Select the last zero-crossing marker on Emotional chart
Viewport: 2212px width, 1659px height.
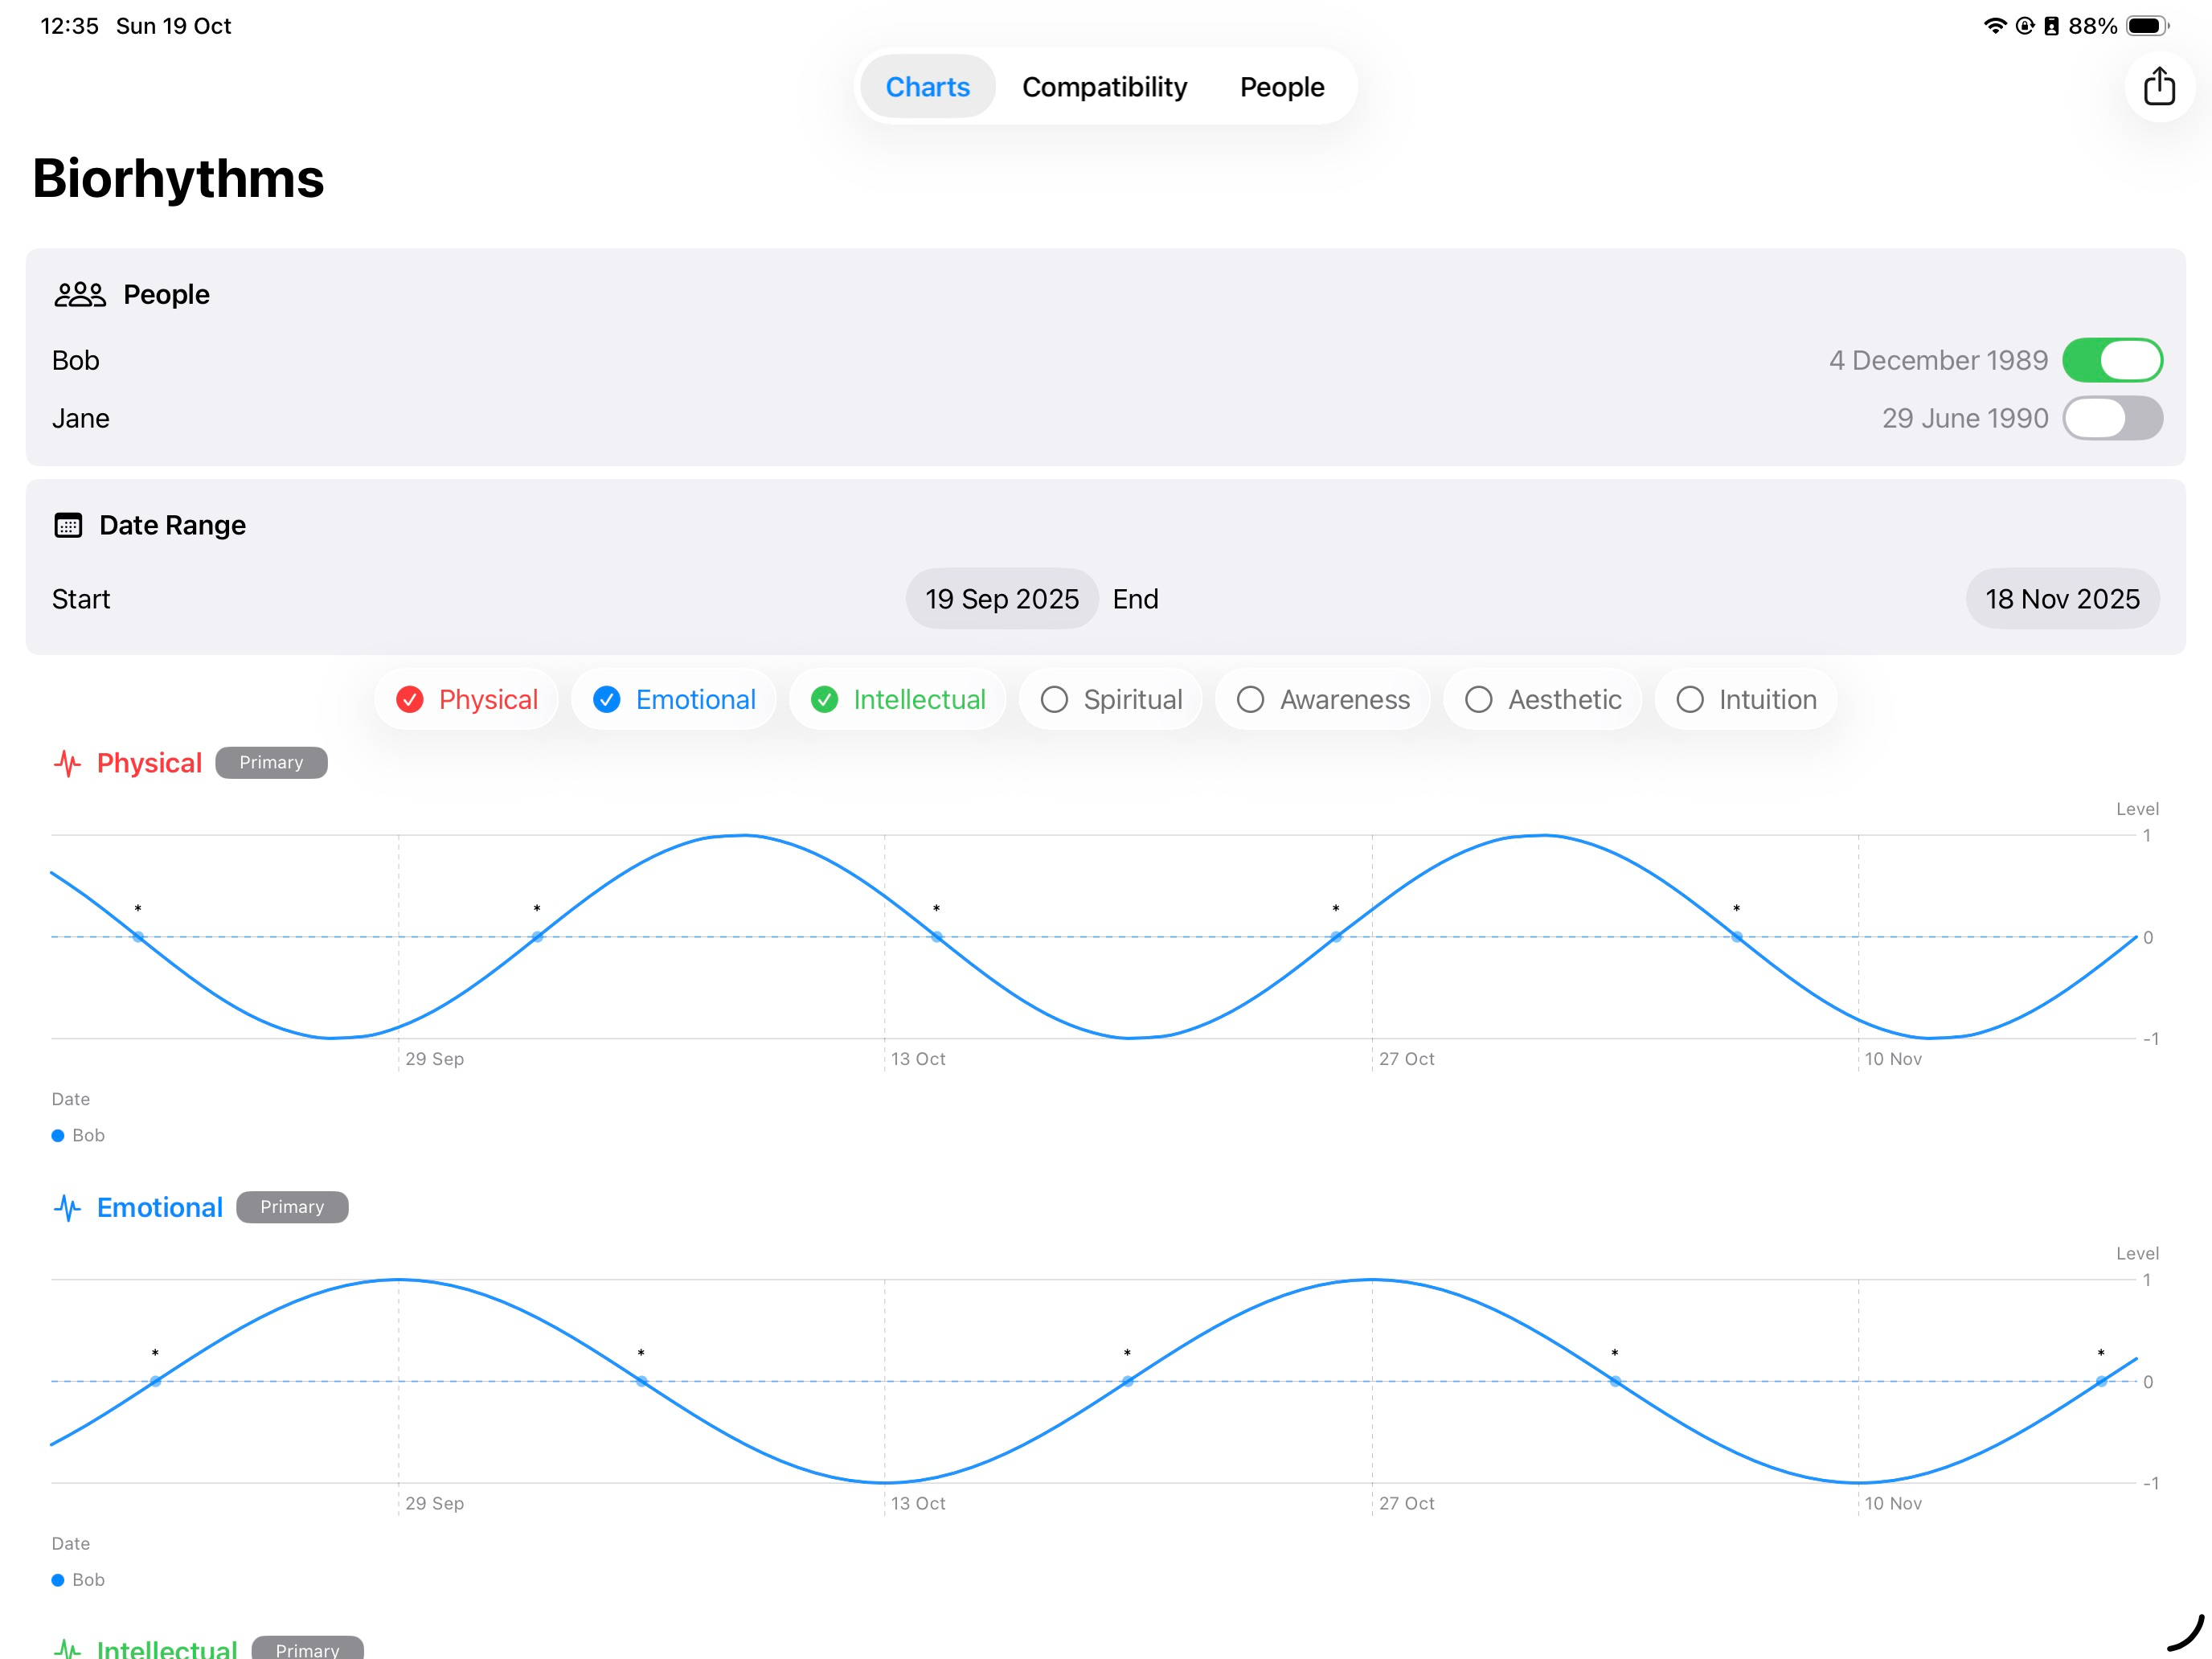click(x=2101, y=1381)
